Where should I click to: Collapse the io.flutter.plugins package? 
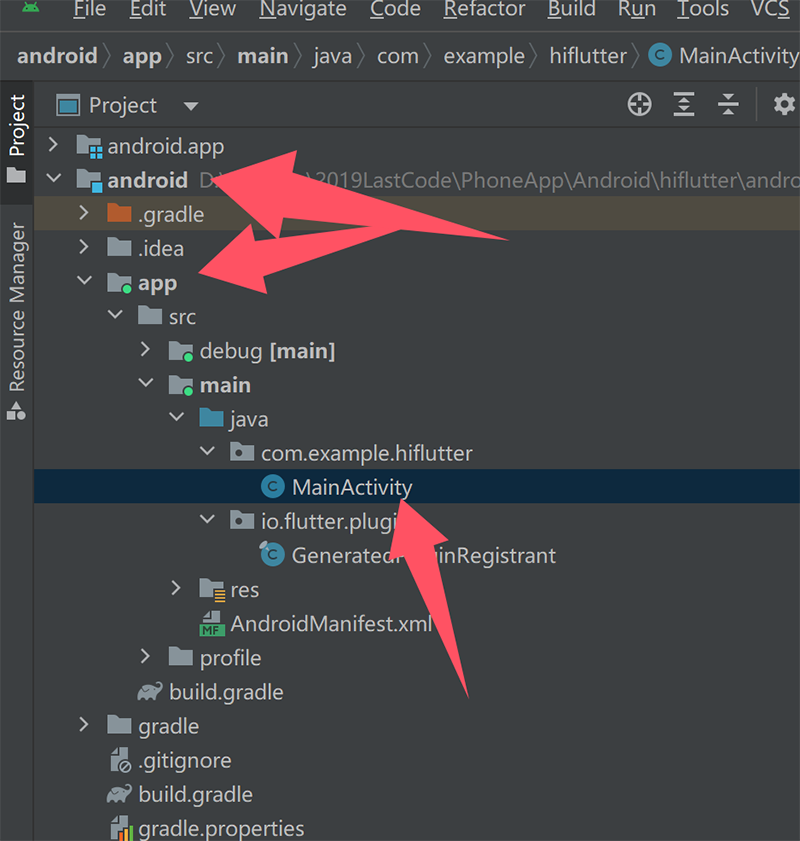click(207, 519)
